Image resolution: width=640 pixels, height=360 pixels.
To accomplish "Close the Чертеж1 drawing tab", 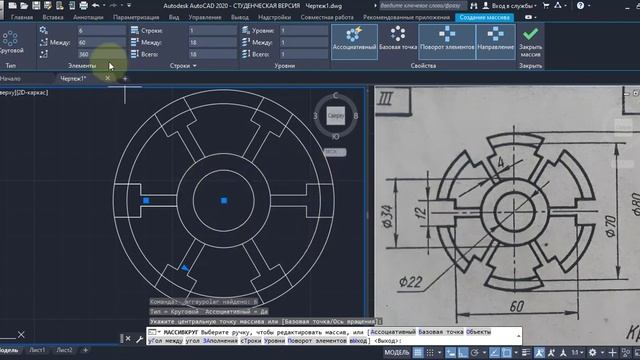I will click(107, 78).
